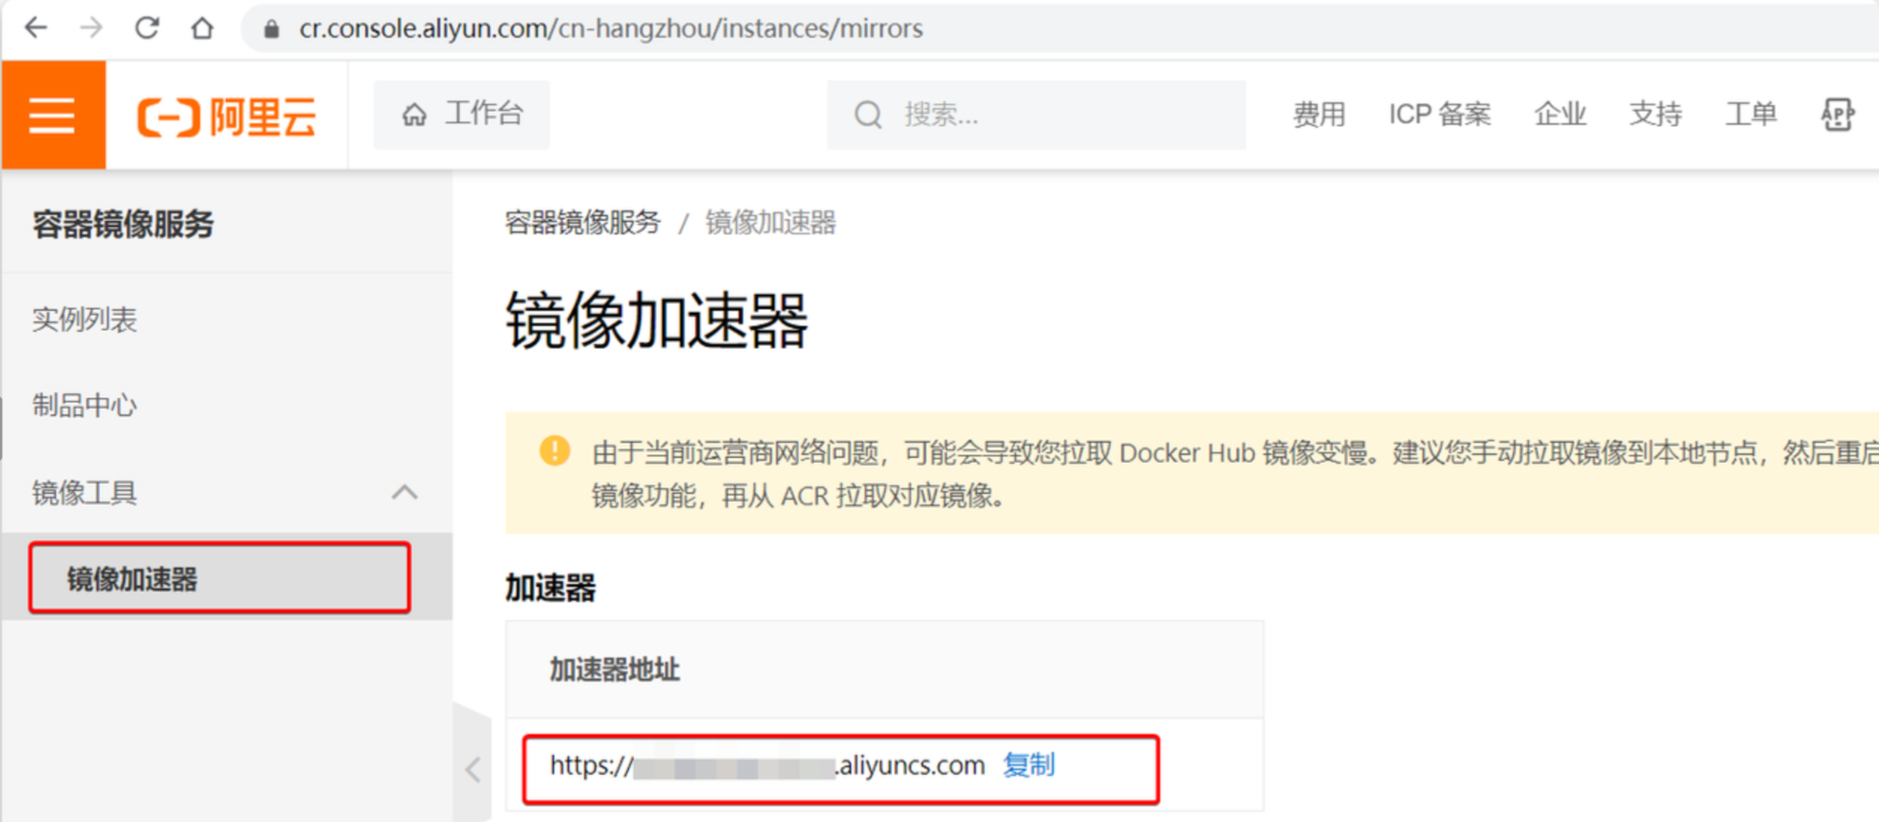
Task: Click the 容器镜像服务 breadcrumb link
Action: point(583,222)
